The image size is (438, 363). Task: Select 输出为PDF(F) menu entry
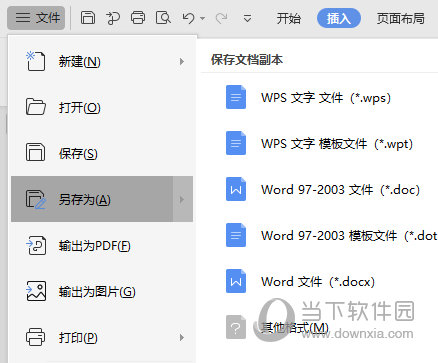102,246
